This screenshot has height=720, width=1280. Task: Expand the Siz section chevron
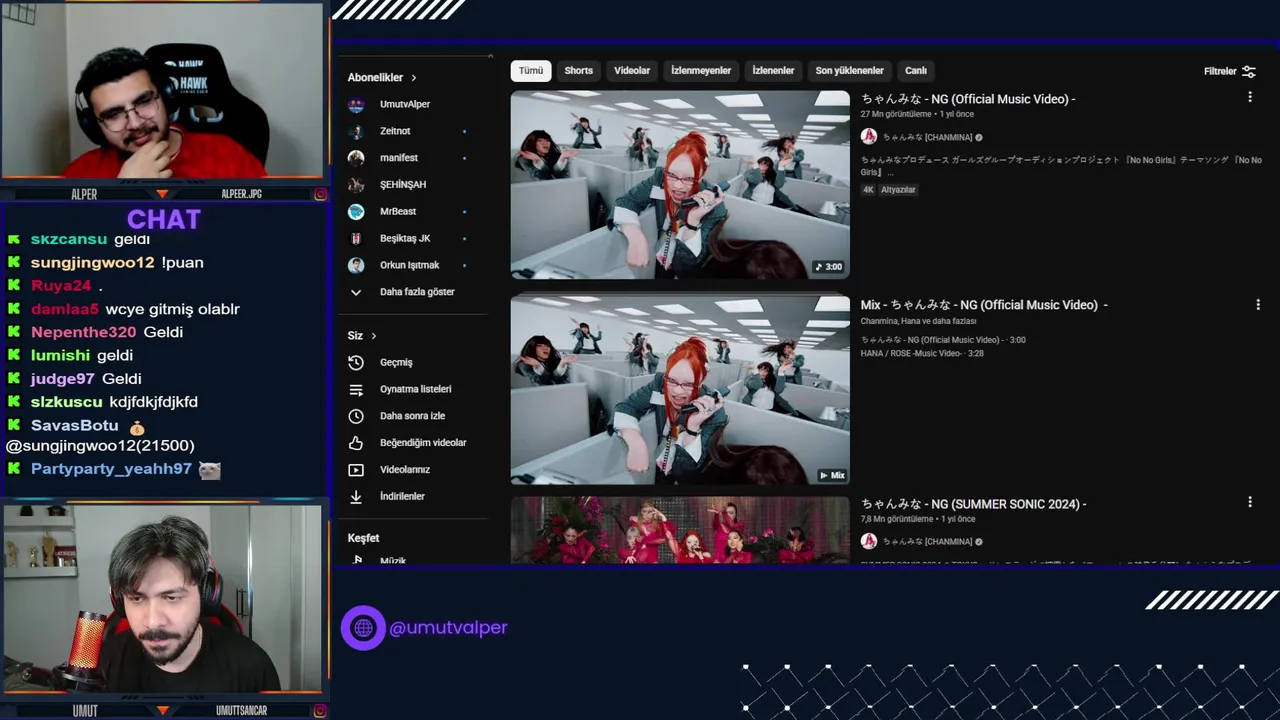click(373, 336)
